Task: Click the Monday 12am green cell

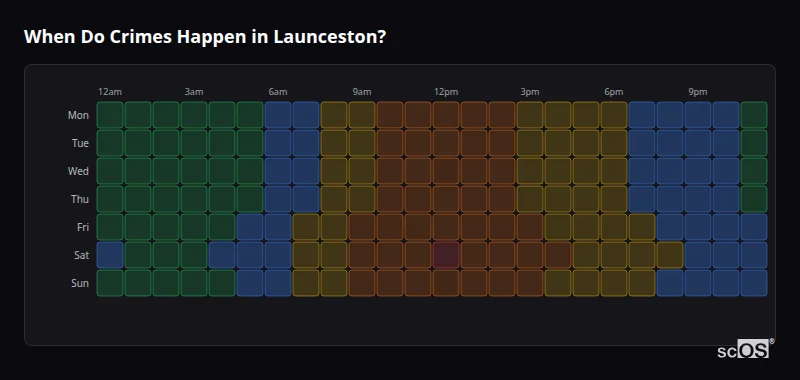Action: click(x=110, y=115)
